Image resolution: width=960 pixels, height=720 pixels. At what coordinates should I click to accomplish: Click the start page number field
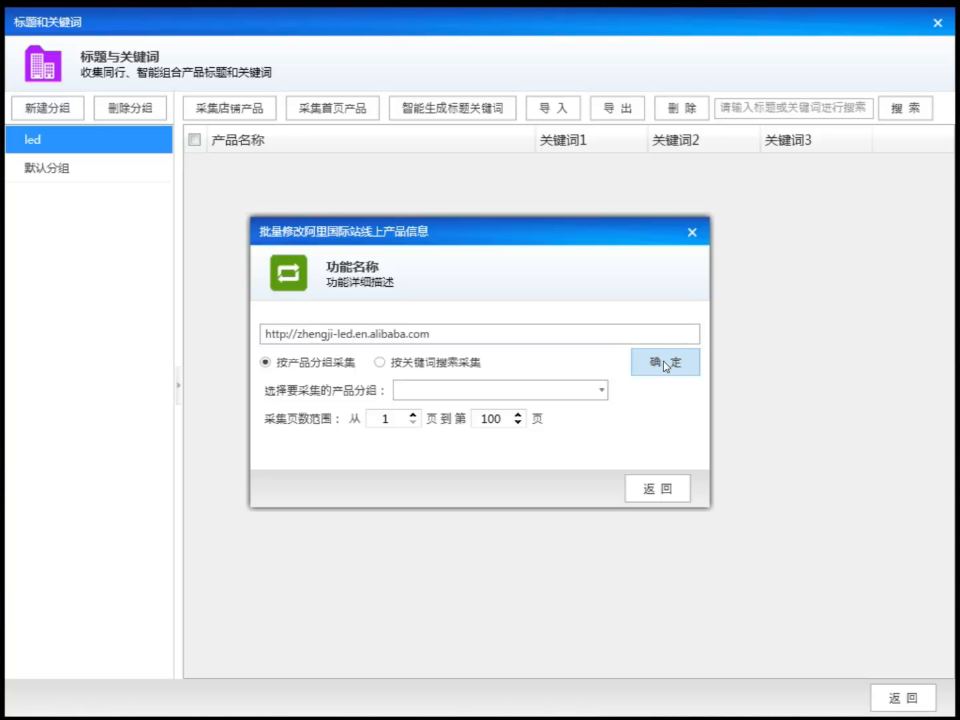(386, 419)
